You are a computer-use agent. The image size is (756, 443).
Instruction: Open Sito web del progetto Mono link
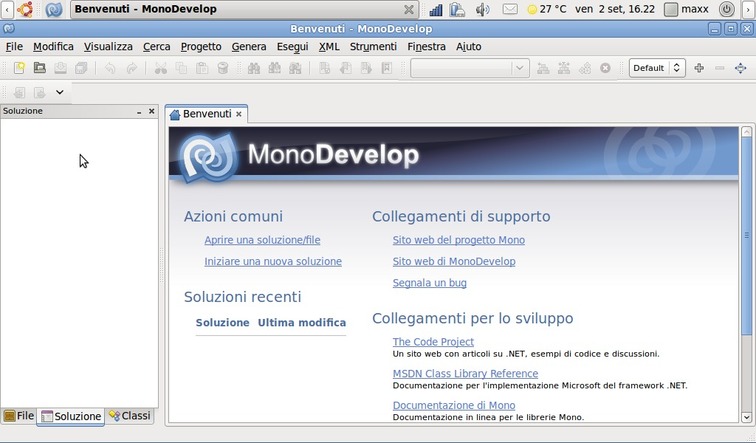[x=459, y=240]
